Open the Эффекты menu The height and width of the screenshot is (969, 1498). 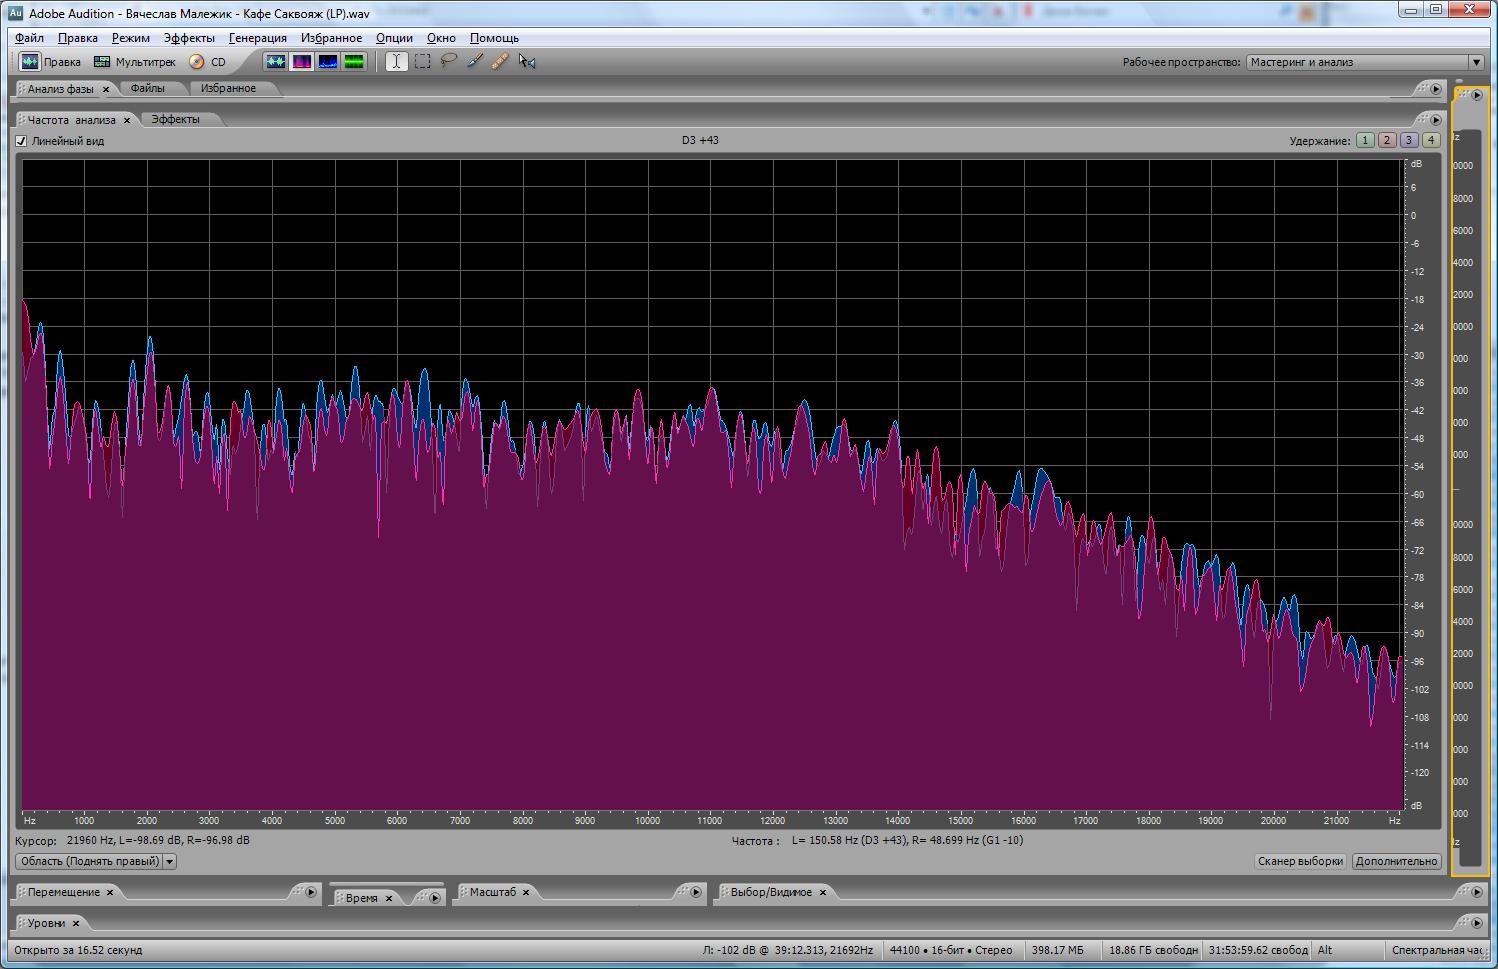pyautogui.click(x=189, y=38)
